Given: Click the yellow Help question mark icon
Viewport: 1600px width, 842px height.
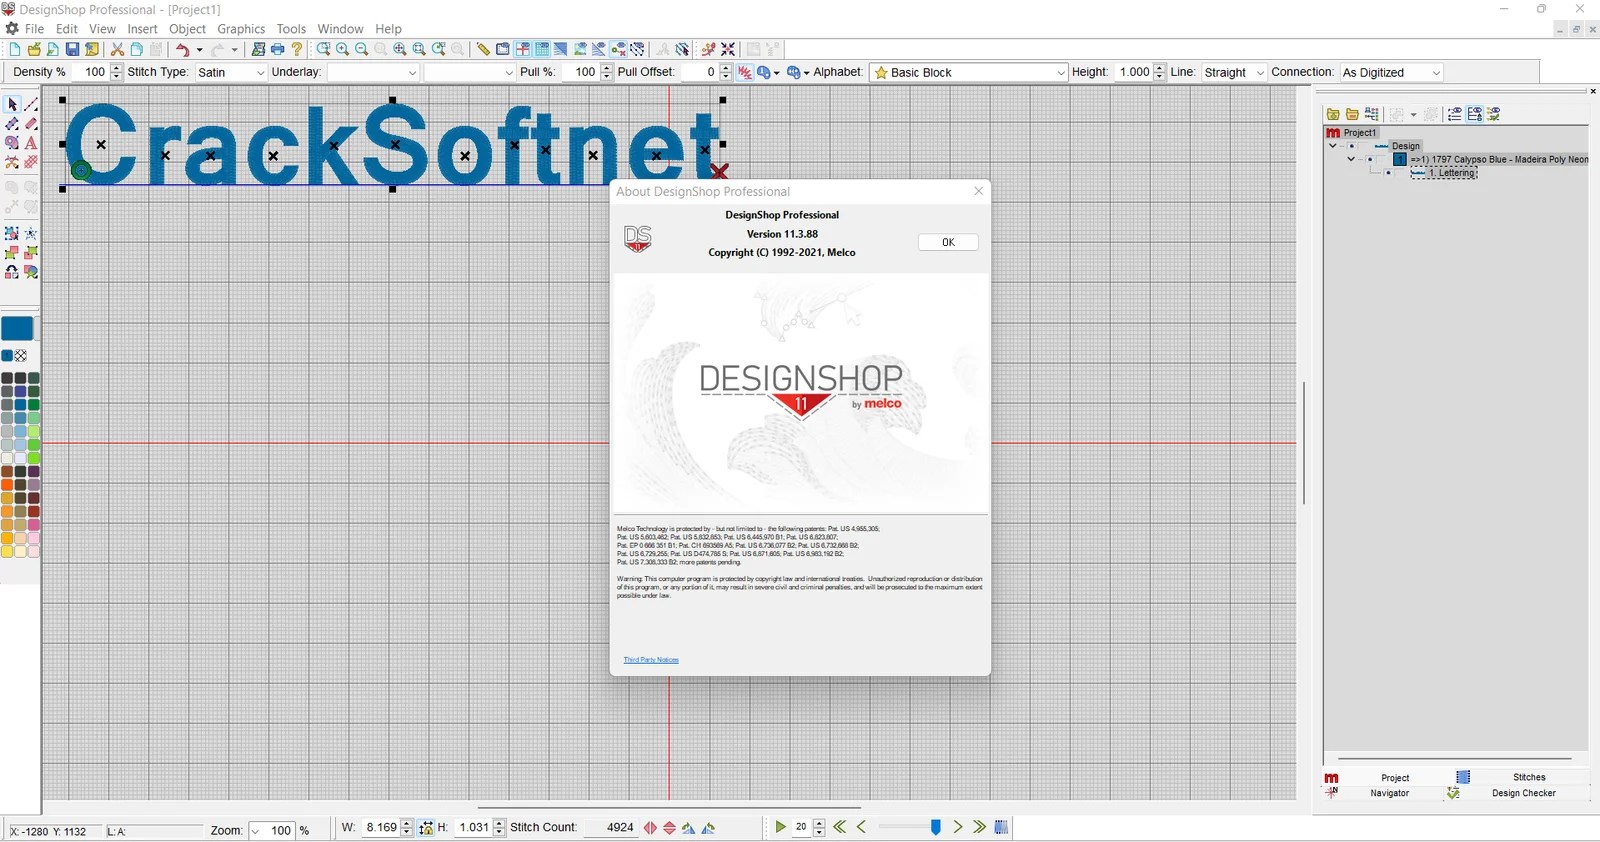Looking at the screenshot, I should coord(297,49).
